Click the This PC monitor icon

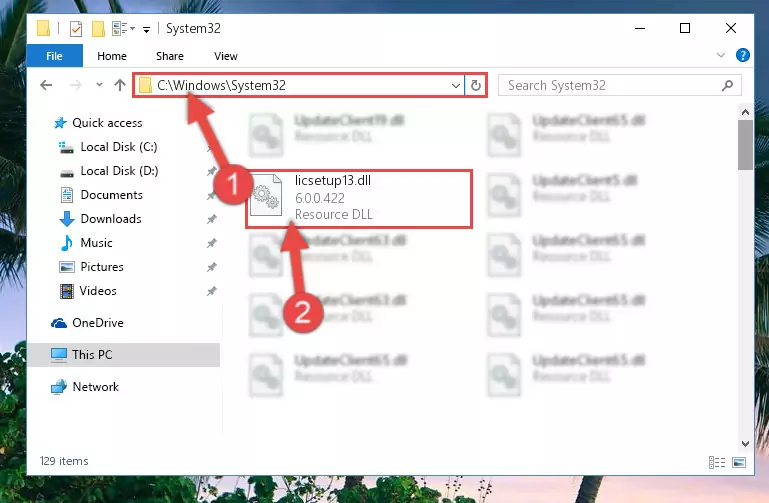coord(59,355)
